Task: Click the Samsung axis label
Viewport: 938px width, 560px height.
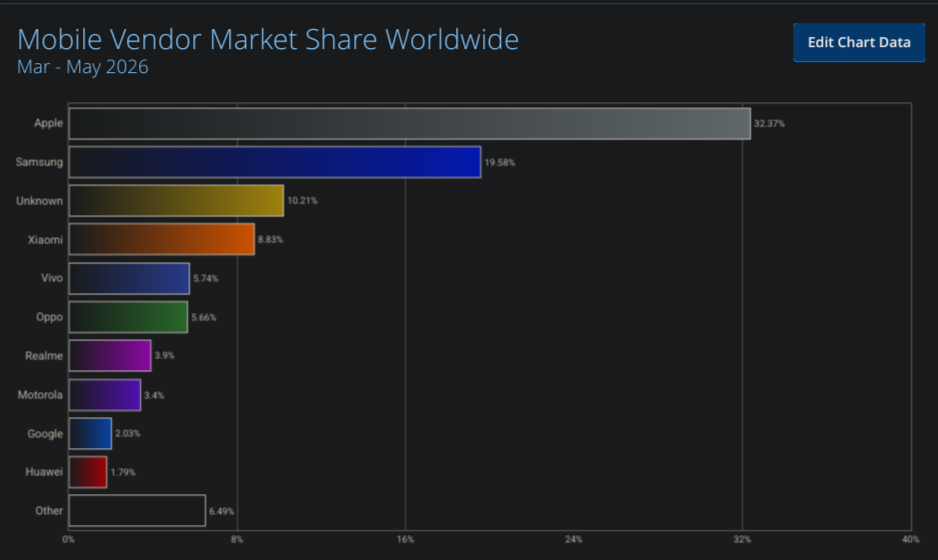Action: coord(39,162)
